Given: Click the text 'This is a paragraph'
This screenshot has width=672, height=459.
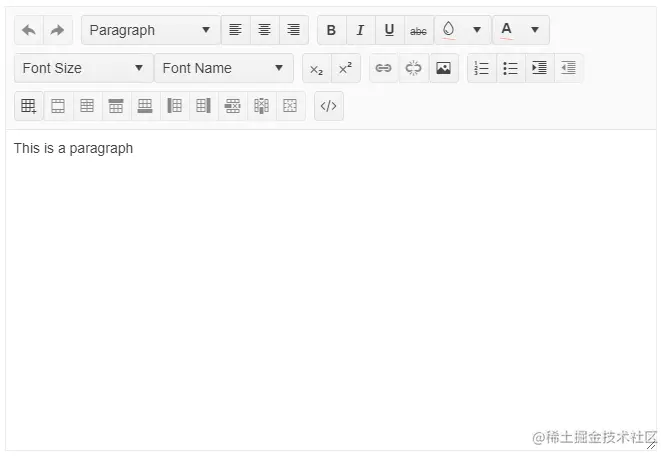Looking at the screenshot, I should pyautogui.click(x=73, y=149).
